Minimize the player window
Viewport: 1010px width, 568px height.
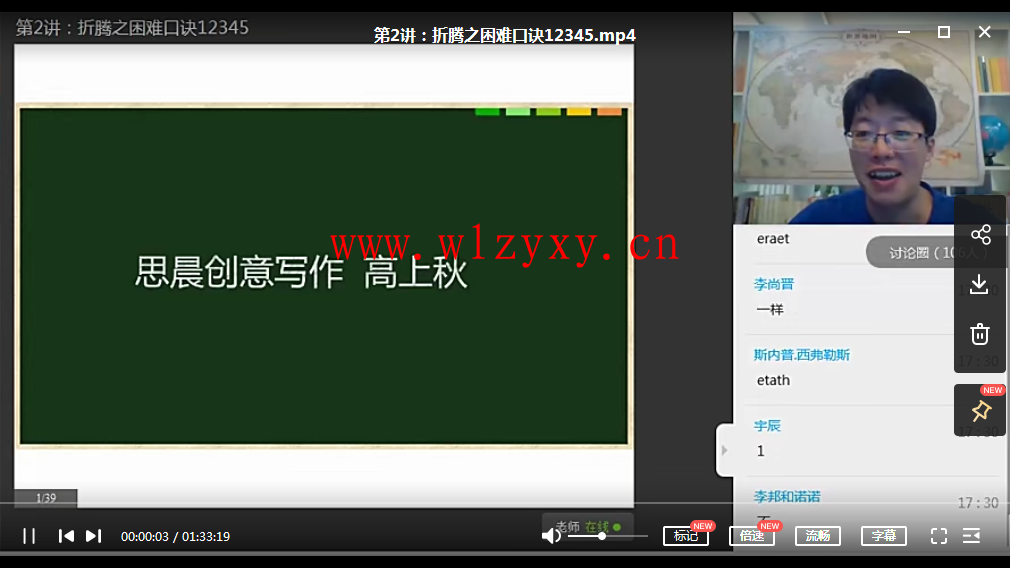coord(904,32)
